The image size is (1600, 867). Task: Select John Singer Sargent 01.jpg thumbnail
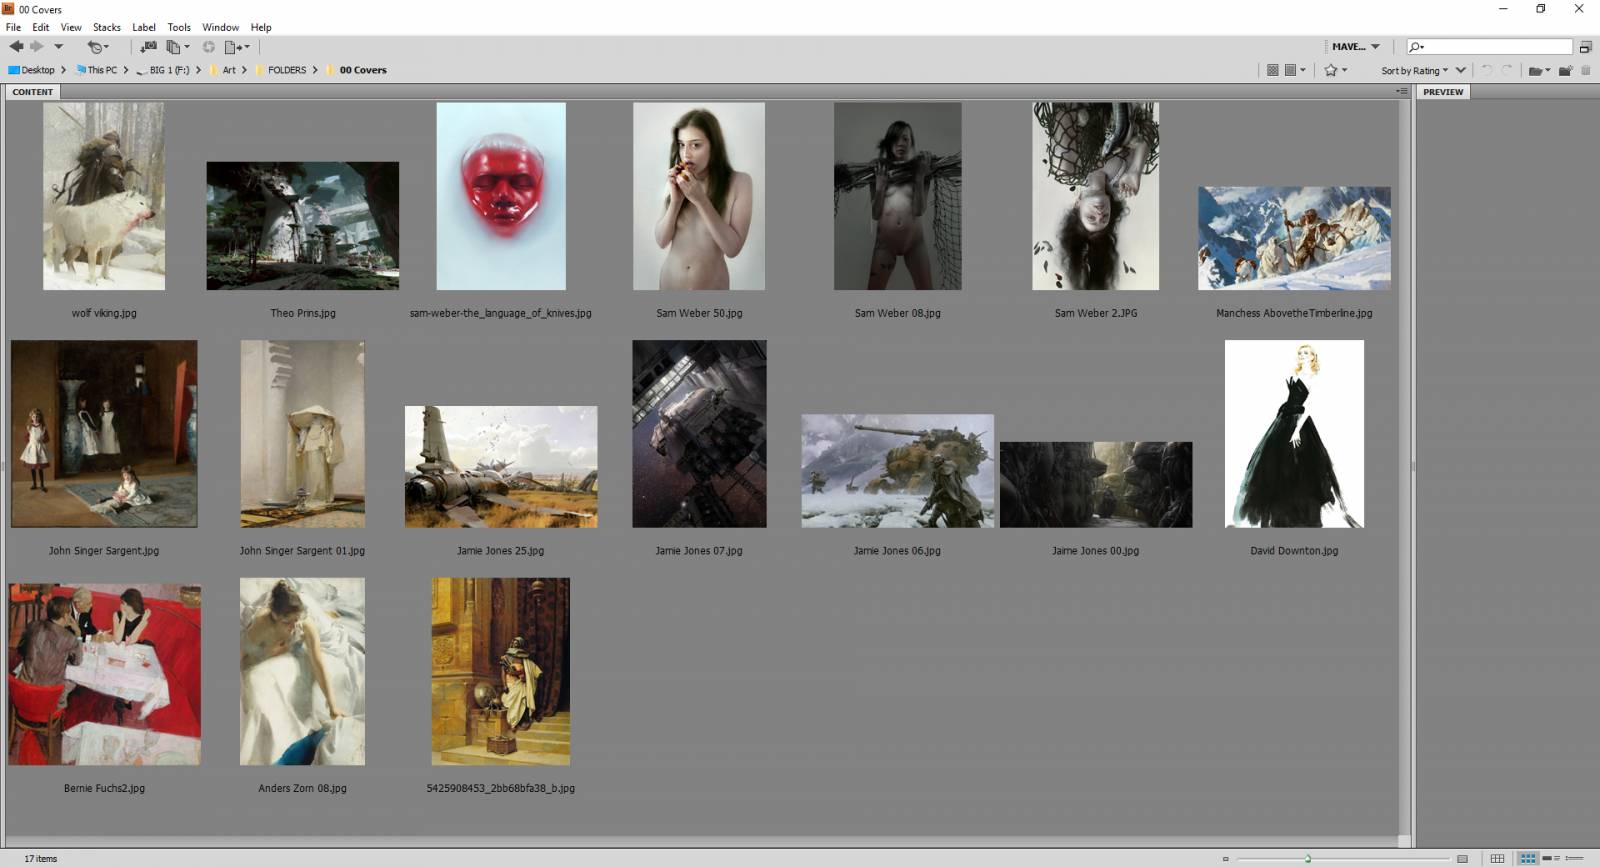pyautogui.click(x=302, y=434)
